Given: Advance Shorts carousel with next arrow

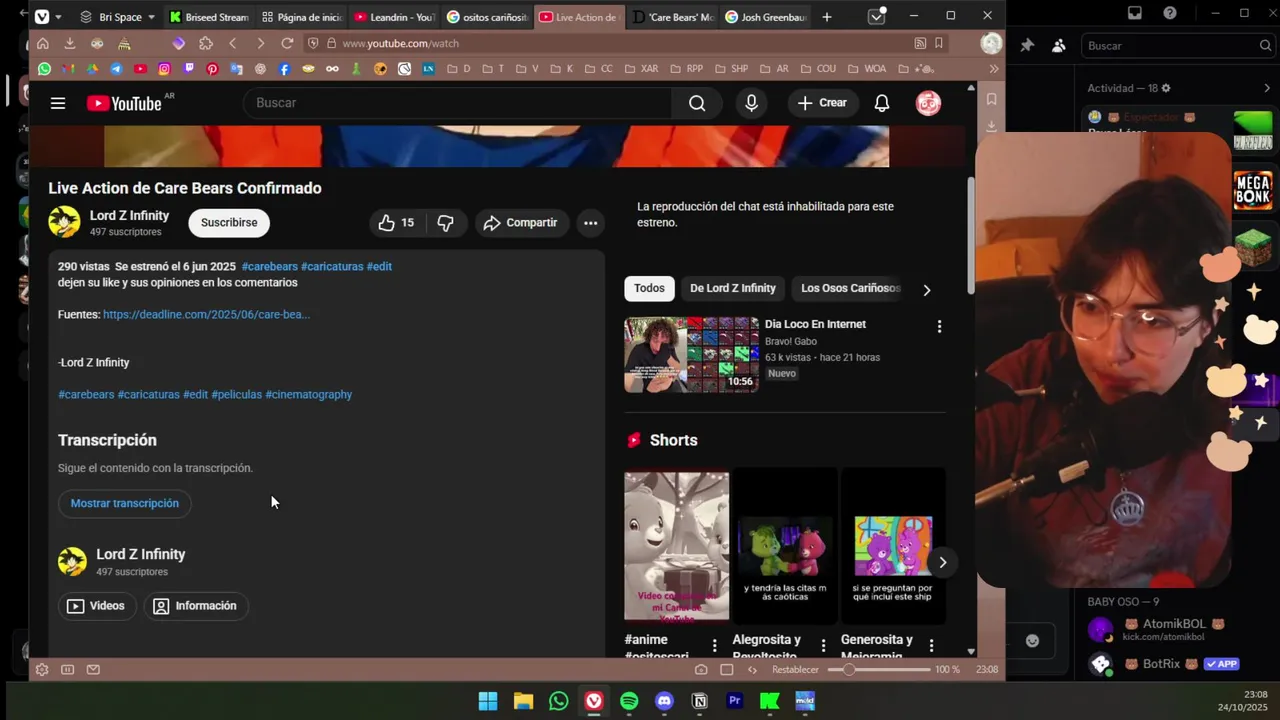Looking at the screenshot, I should (x=942, y=562).
